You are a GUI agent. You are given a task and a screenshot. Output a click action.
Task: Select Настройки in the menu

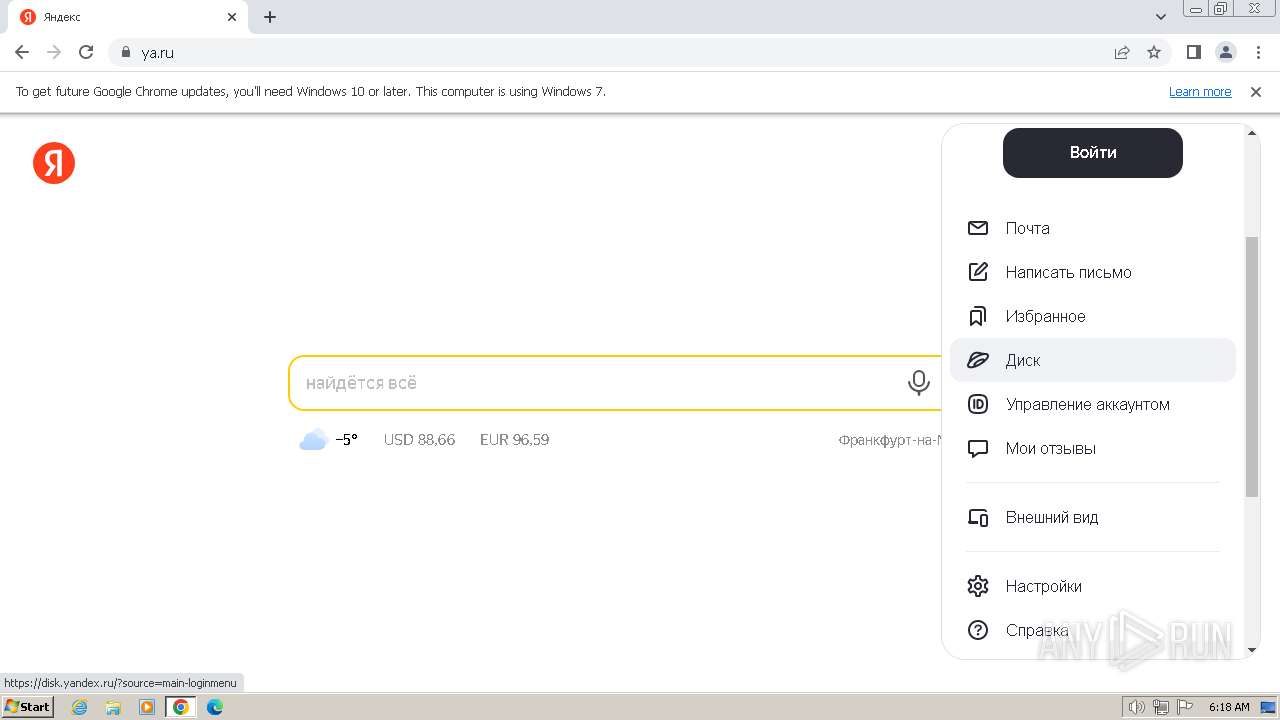pos(1093,586)
